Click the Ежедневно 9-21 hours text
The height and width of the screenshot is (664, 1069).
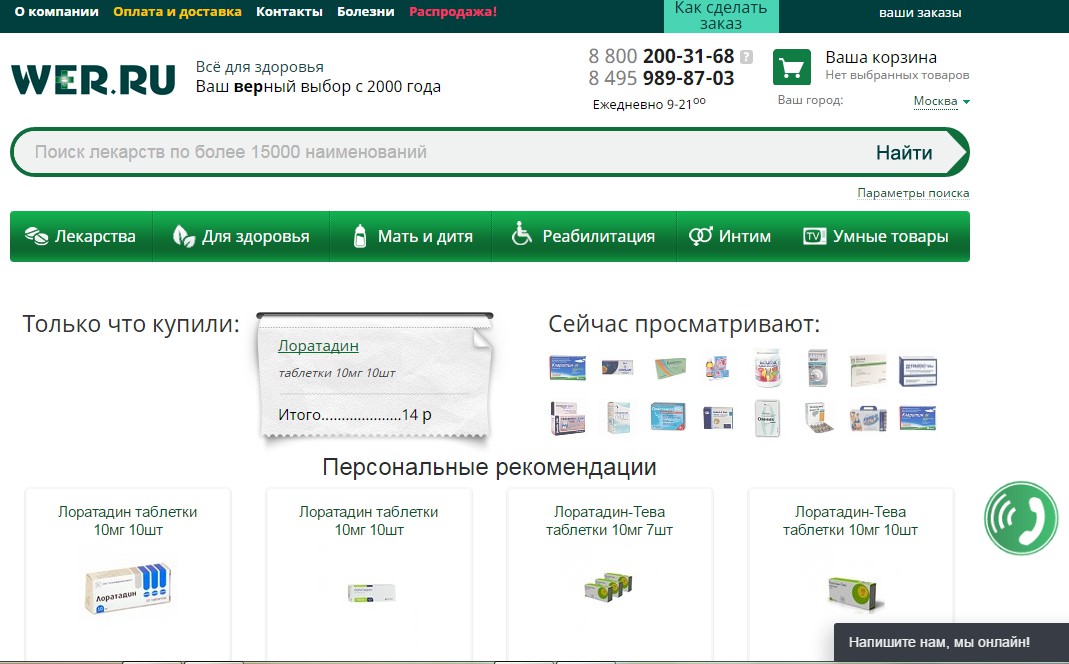[649, 104]
